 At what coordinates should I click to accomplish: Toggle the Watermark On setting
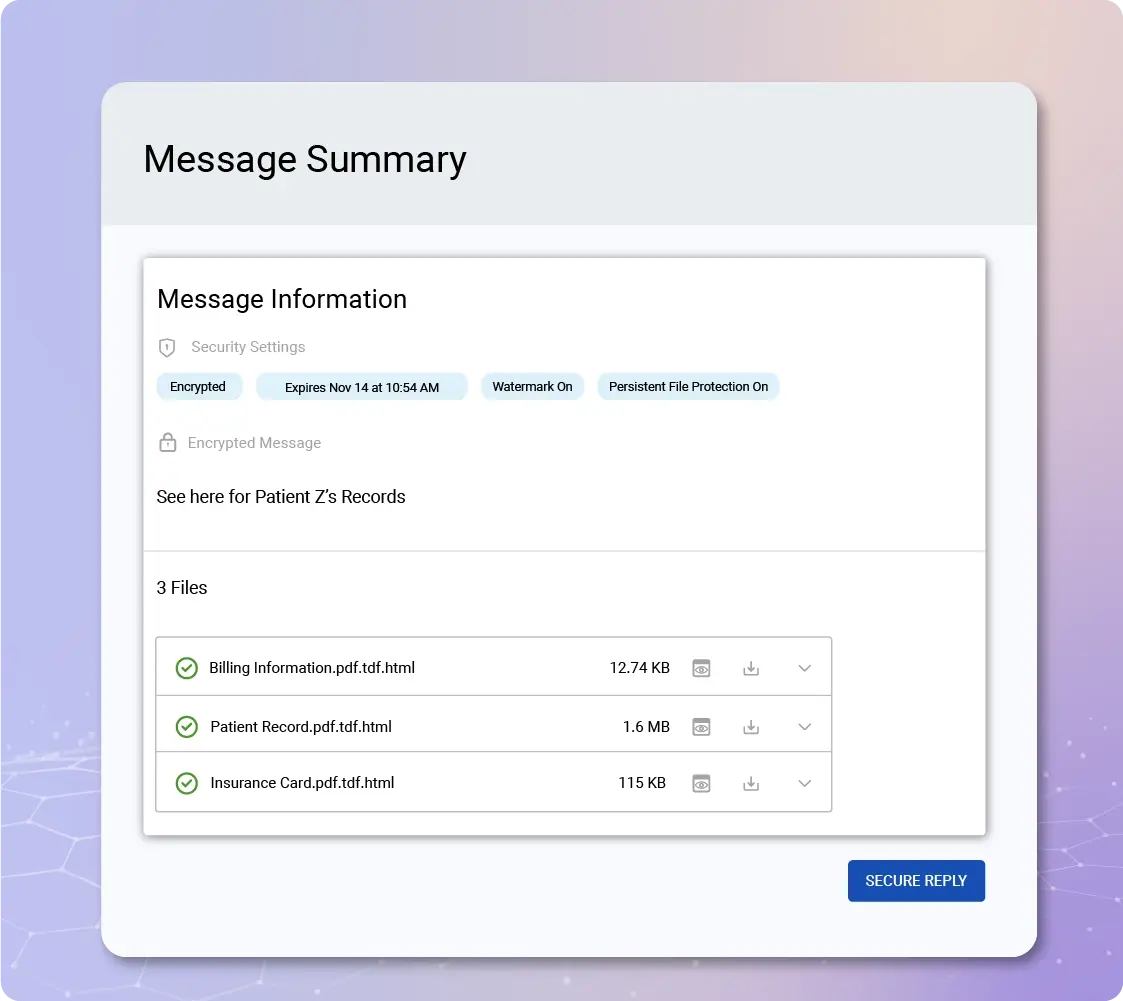(x=532, y=386)
